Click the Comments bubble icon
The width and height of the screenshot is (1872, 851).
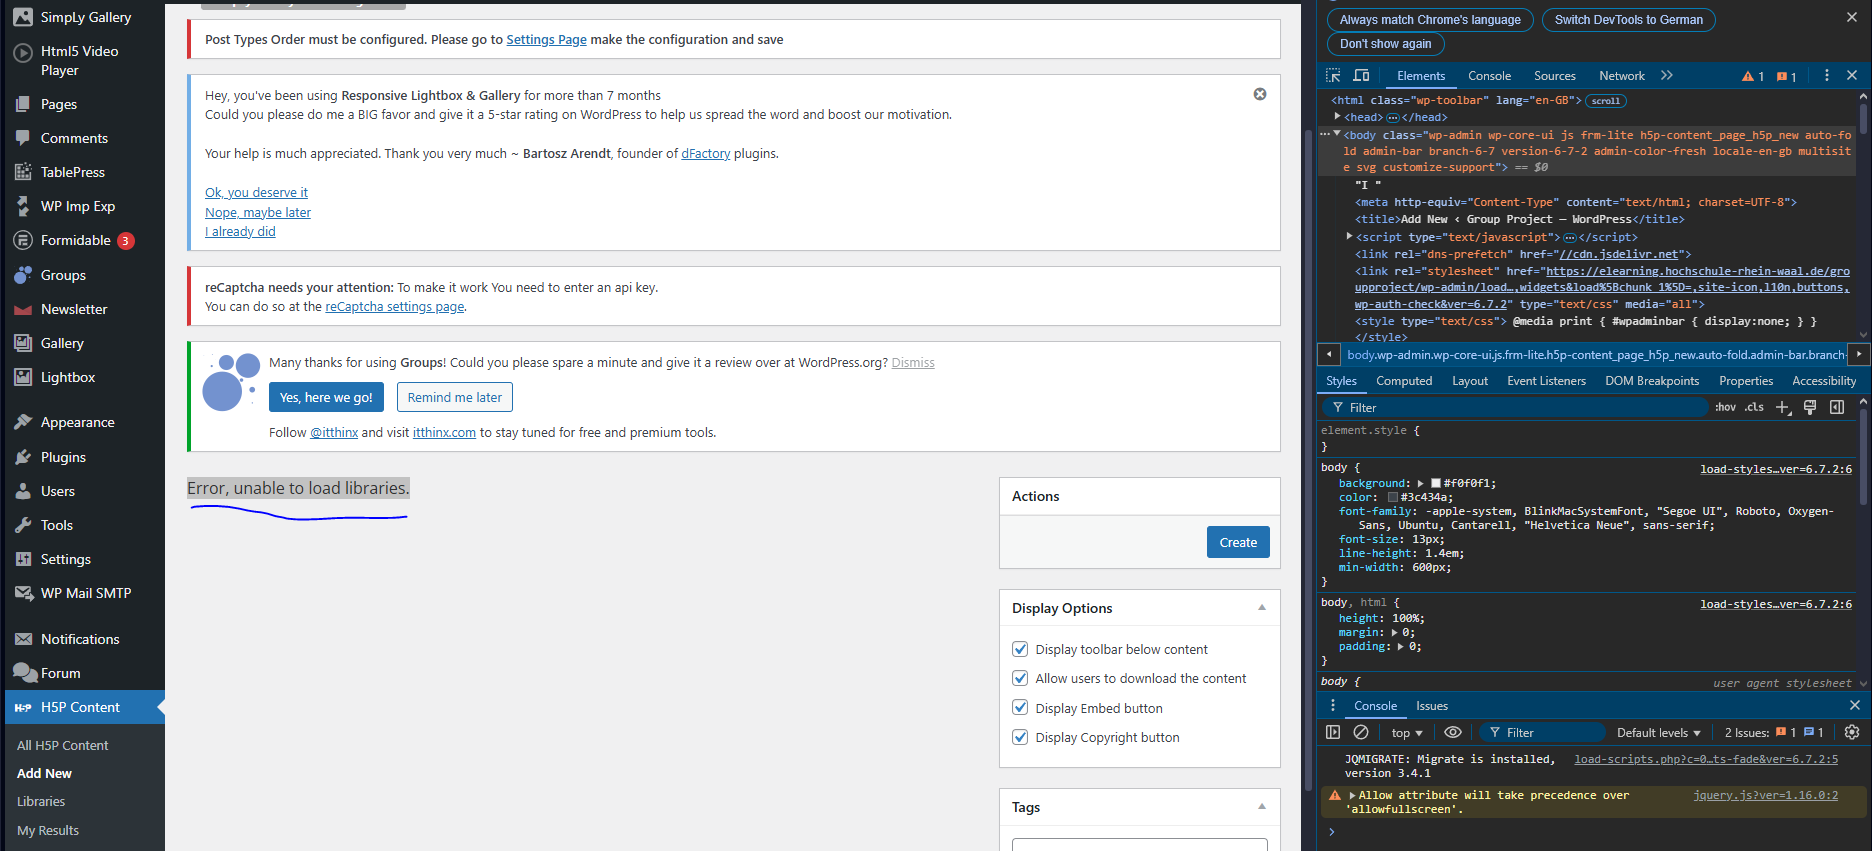tap(23, 138)
